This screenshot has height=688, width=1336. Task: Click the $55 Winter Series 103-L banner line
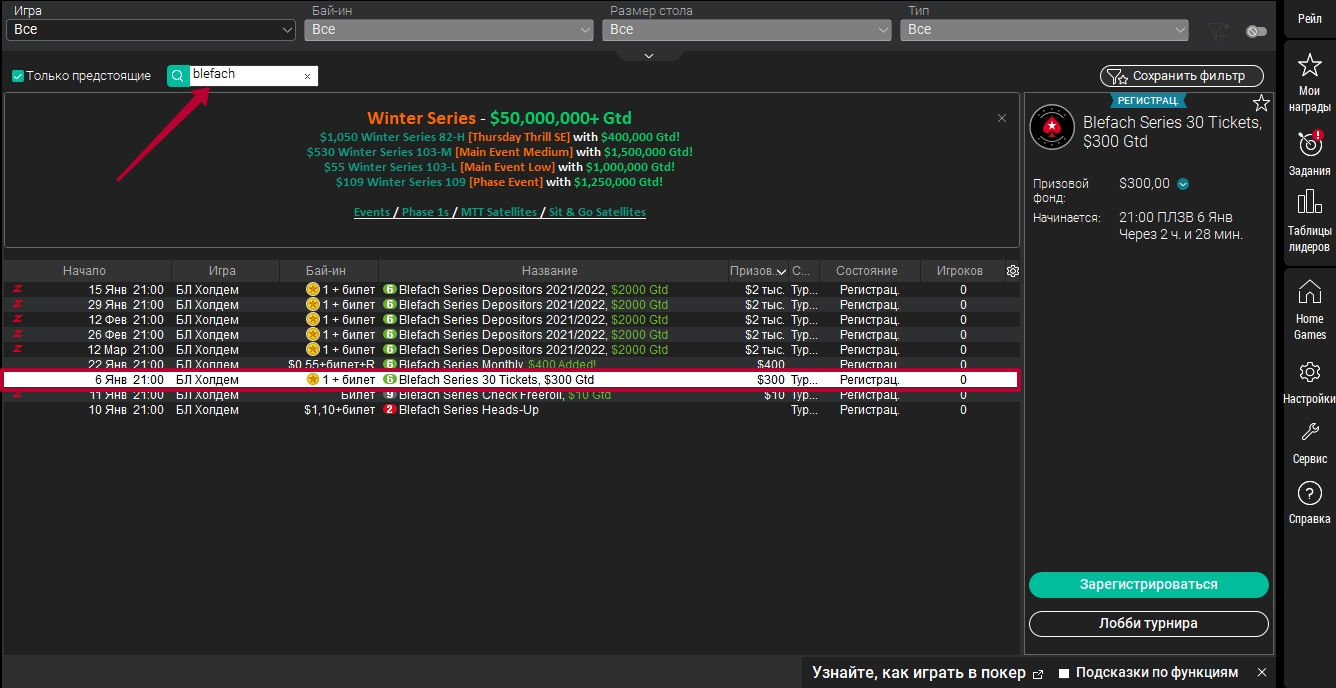tap(499, 167)
